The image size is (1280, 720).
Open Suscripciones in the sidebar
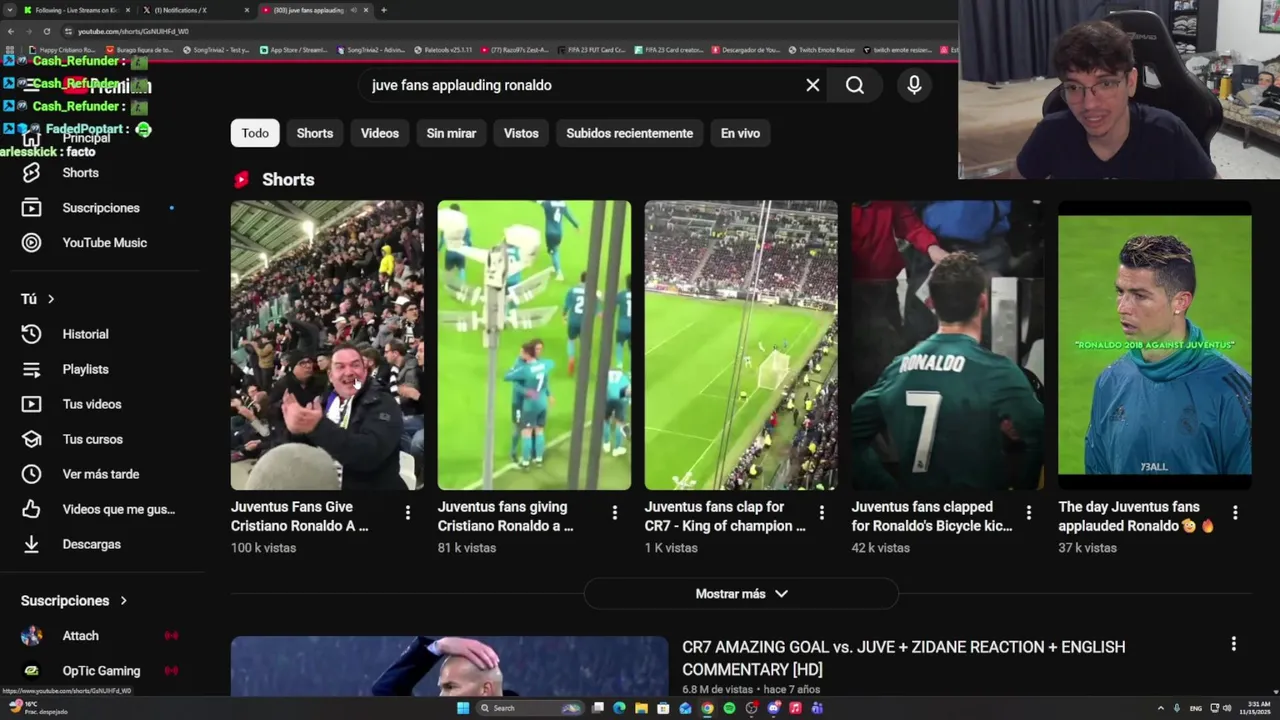point(101,208)
